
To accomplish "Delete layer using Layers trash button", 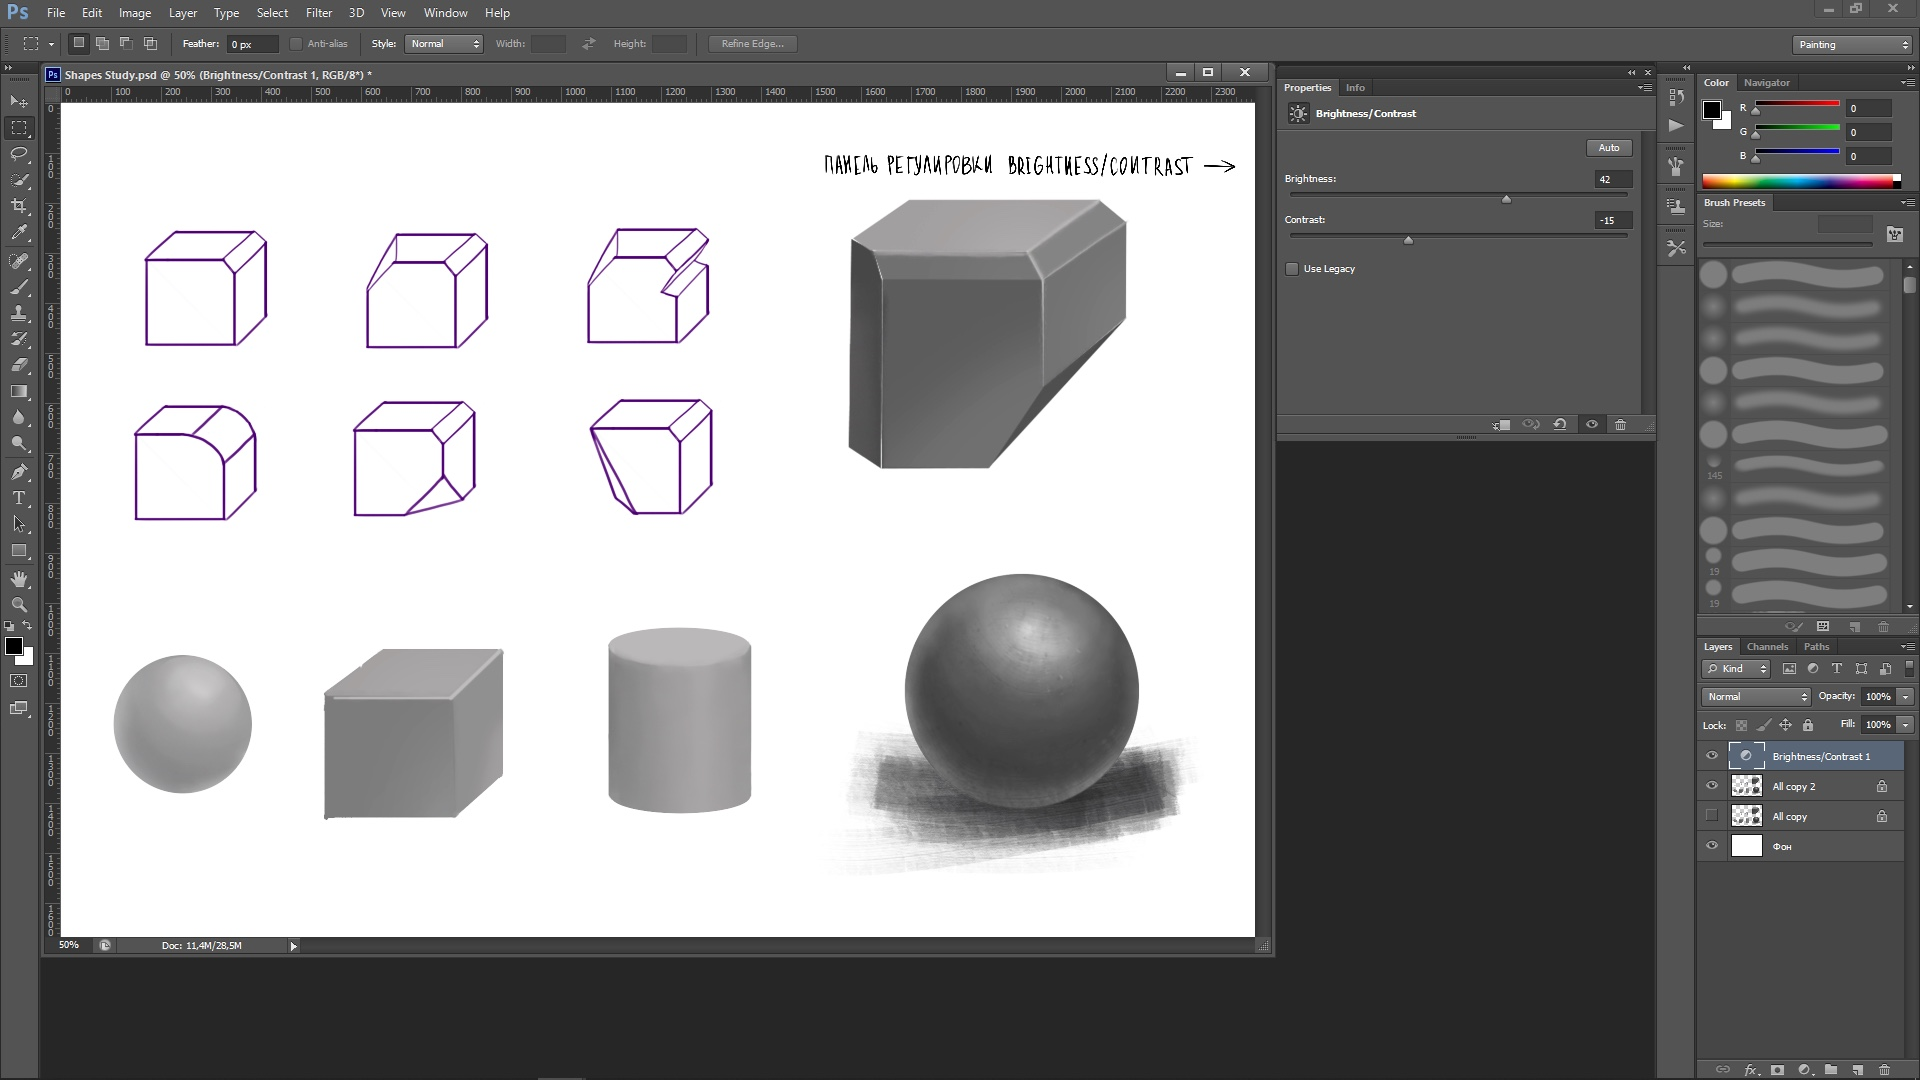I will pos(1884,1069).
